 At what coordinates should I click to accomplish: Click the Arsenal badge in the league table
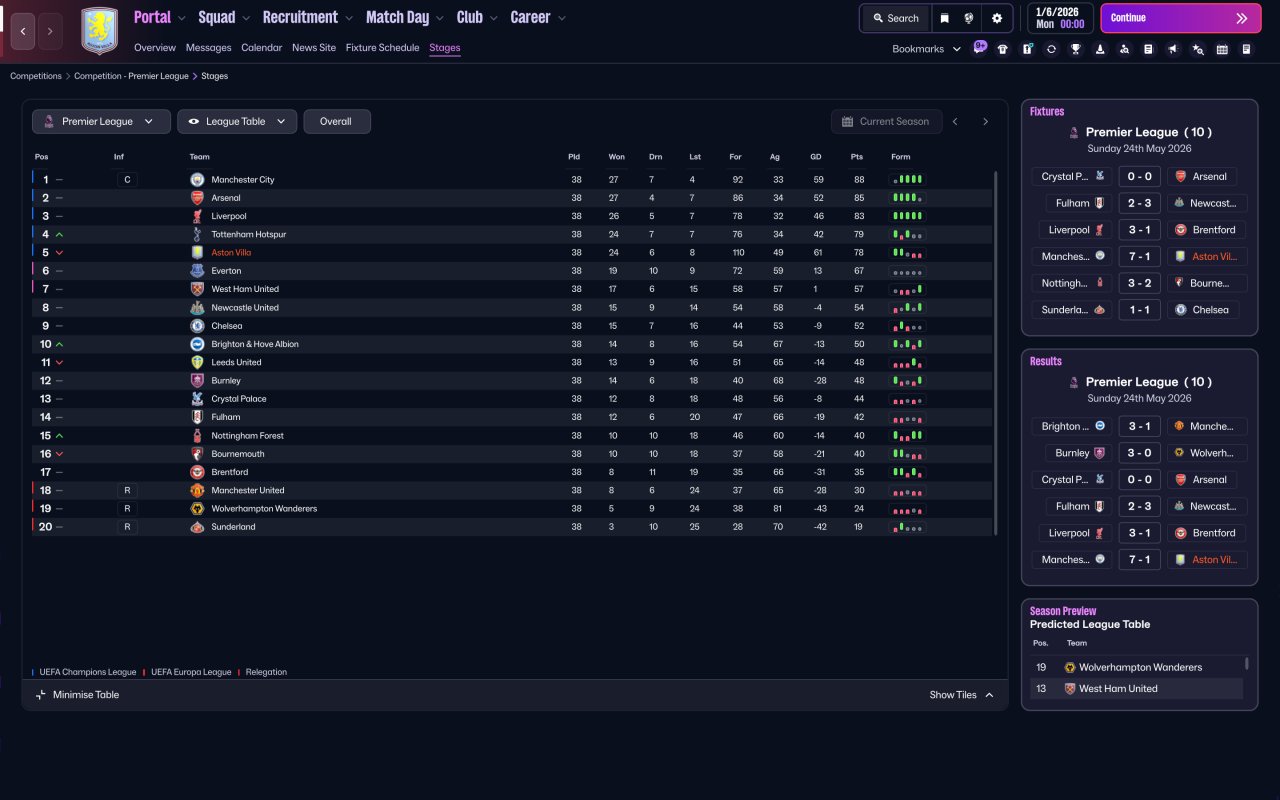tap(197, 198)
